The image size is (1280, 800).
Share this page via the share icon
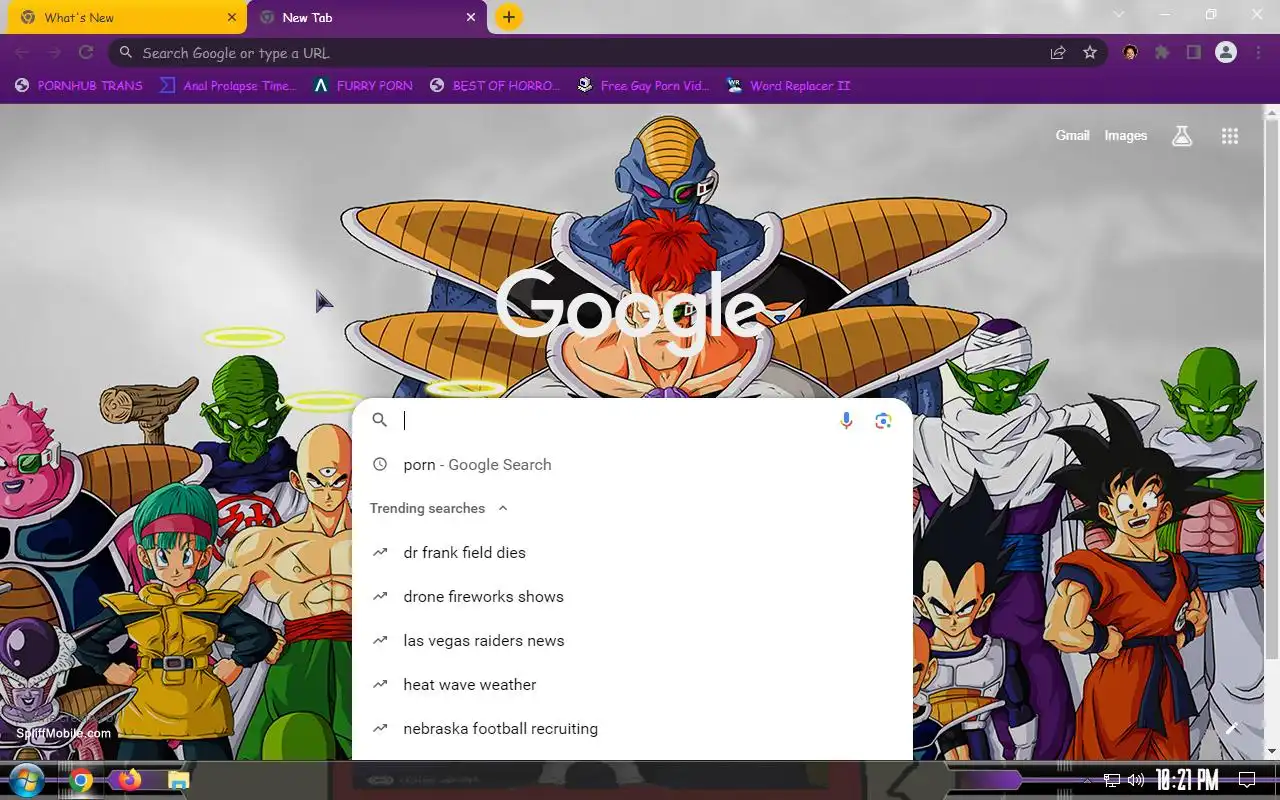tap(1057, 53)
